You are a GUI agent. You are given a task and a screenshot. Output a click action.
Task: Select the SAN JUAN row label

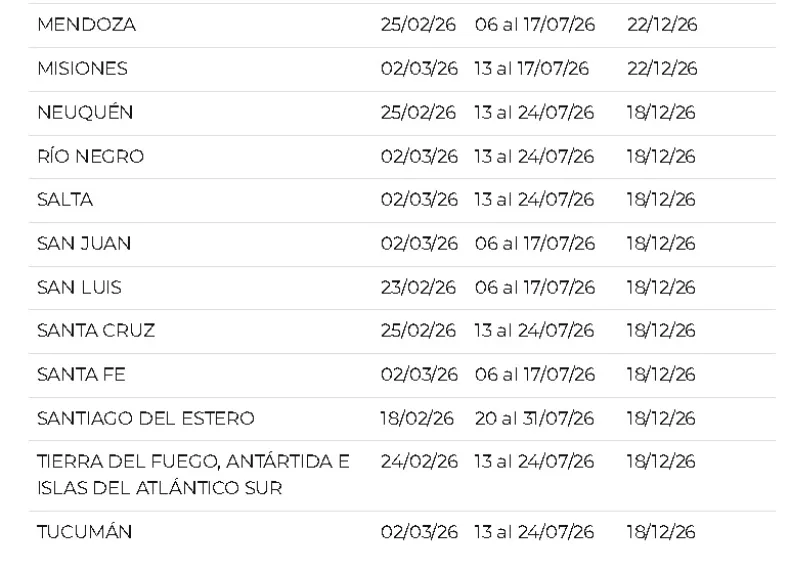pyautogui.click(x=84, y=244)
